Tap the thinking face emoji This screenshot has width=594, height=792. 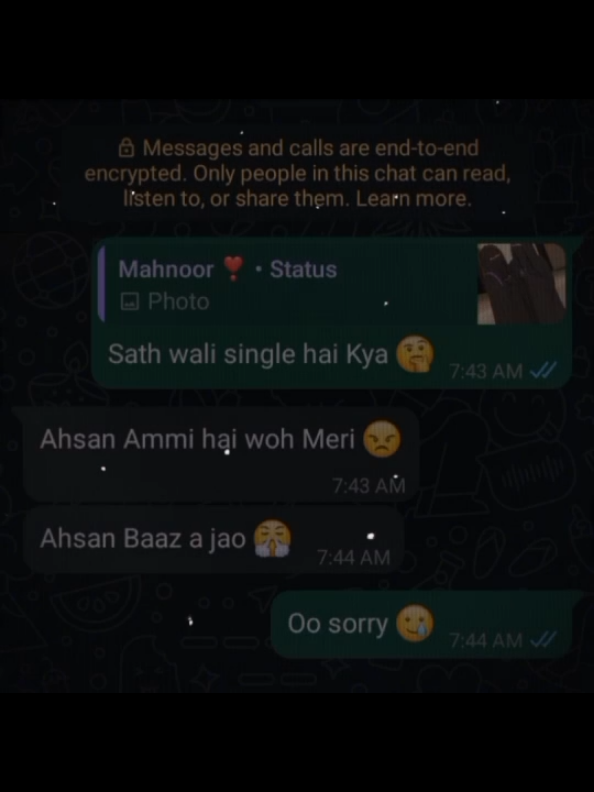(x=415, y=353)
